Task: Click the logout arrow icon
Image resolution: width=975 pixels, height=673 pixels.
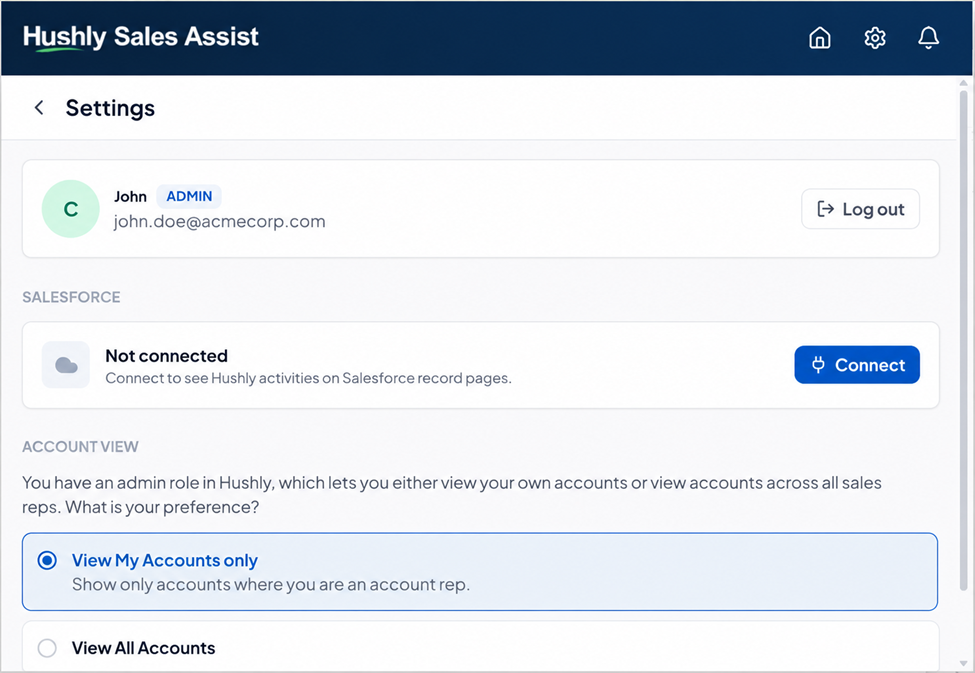Action: pos(825,209)
